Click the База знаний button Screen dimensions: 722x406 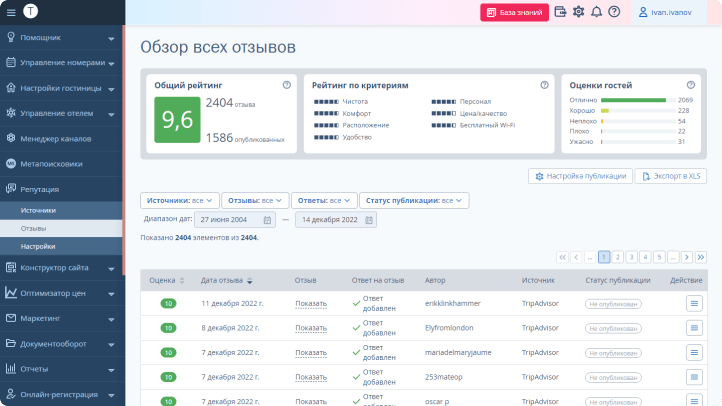click(514, 12)
